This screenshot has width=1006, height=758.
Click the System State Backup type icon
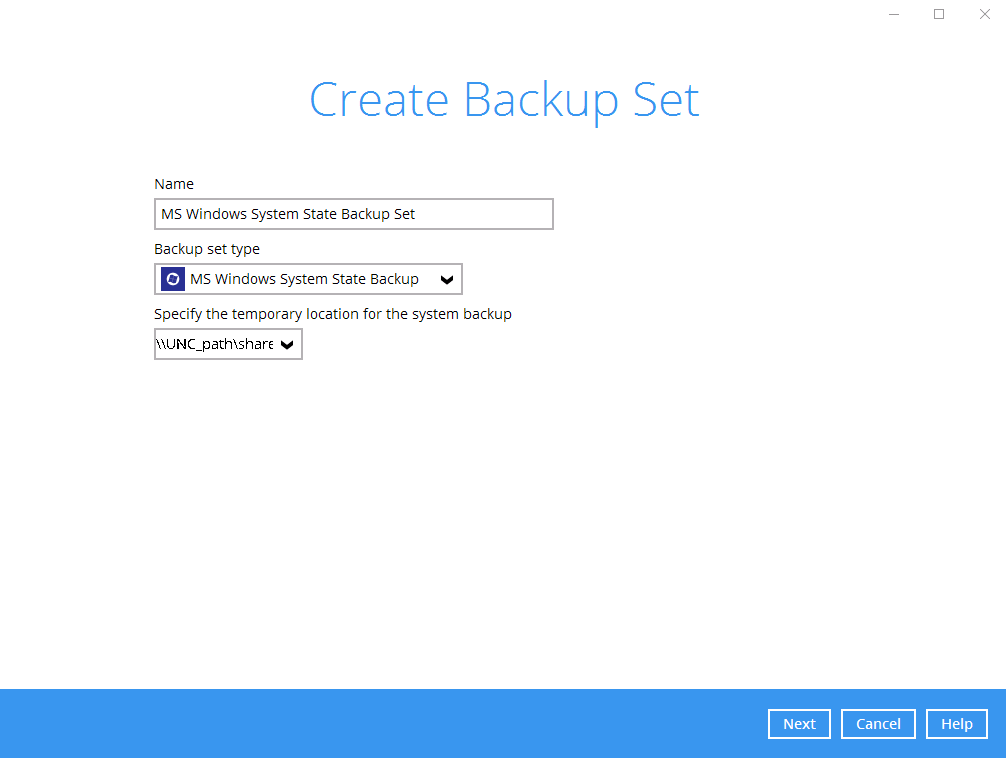[x=173, y=279]
